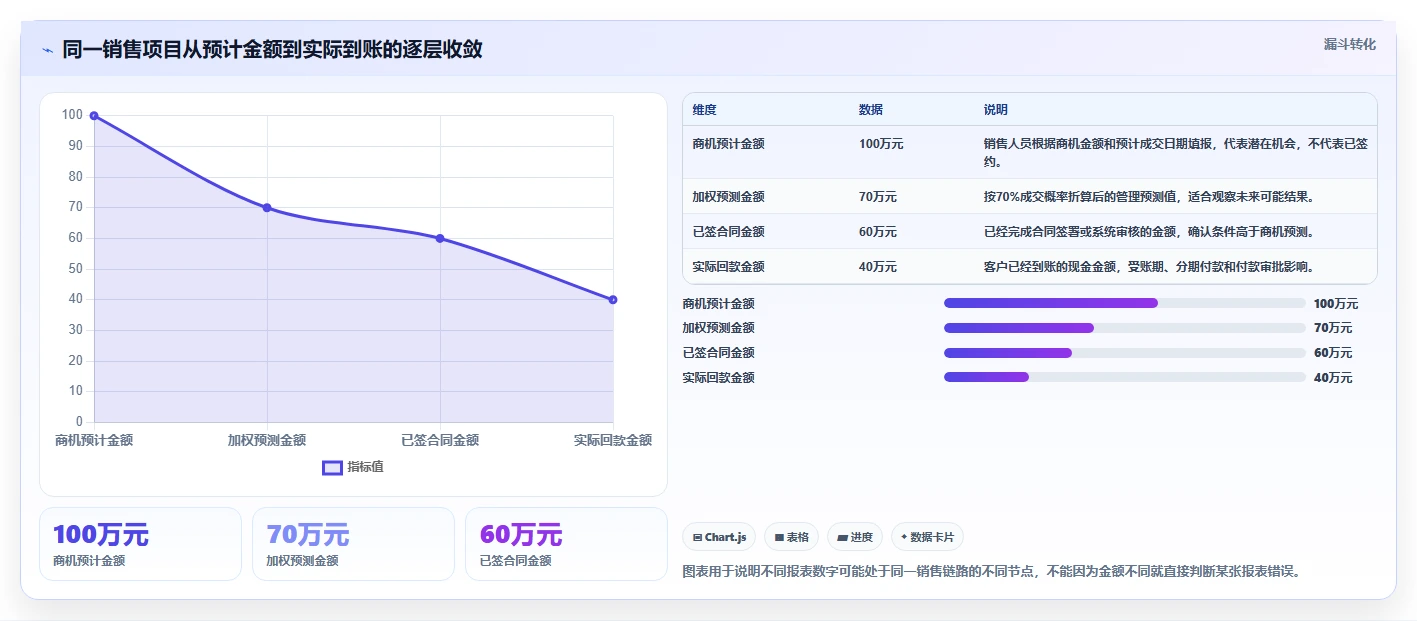Click the chart data point at value 60
1417x621 pixels.
tap(440, 238)
